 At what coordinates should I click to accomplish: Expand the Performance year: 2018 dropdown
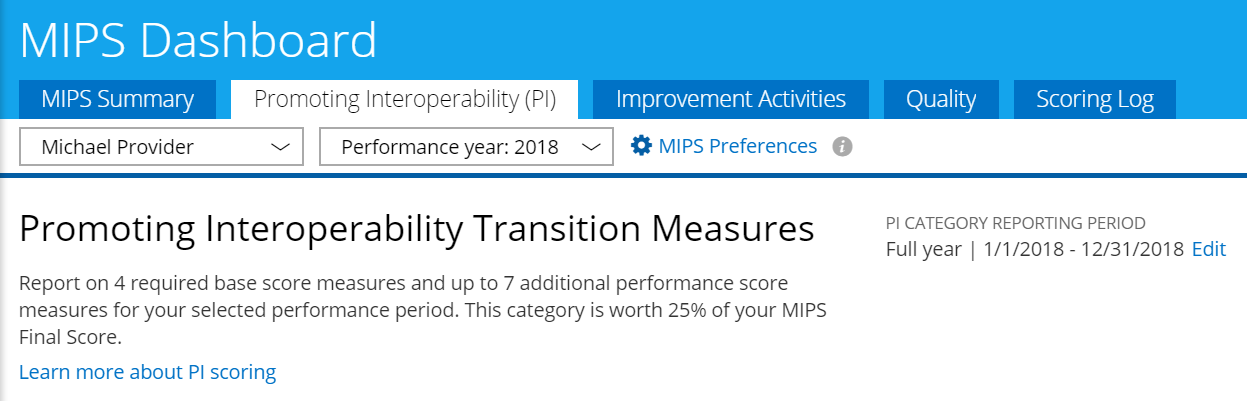[465, 147]
